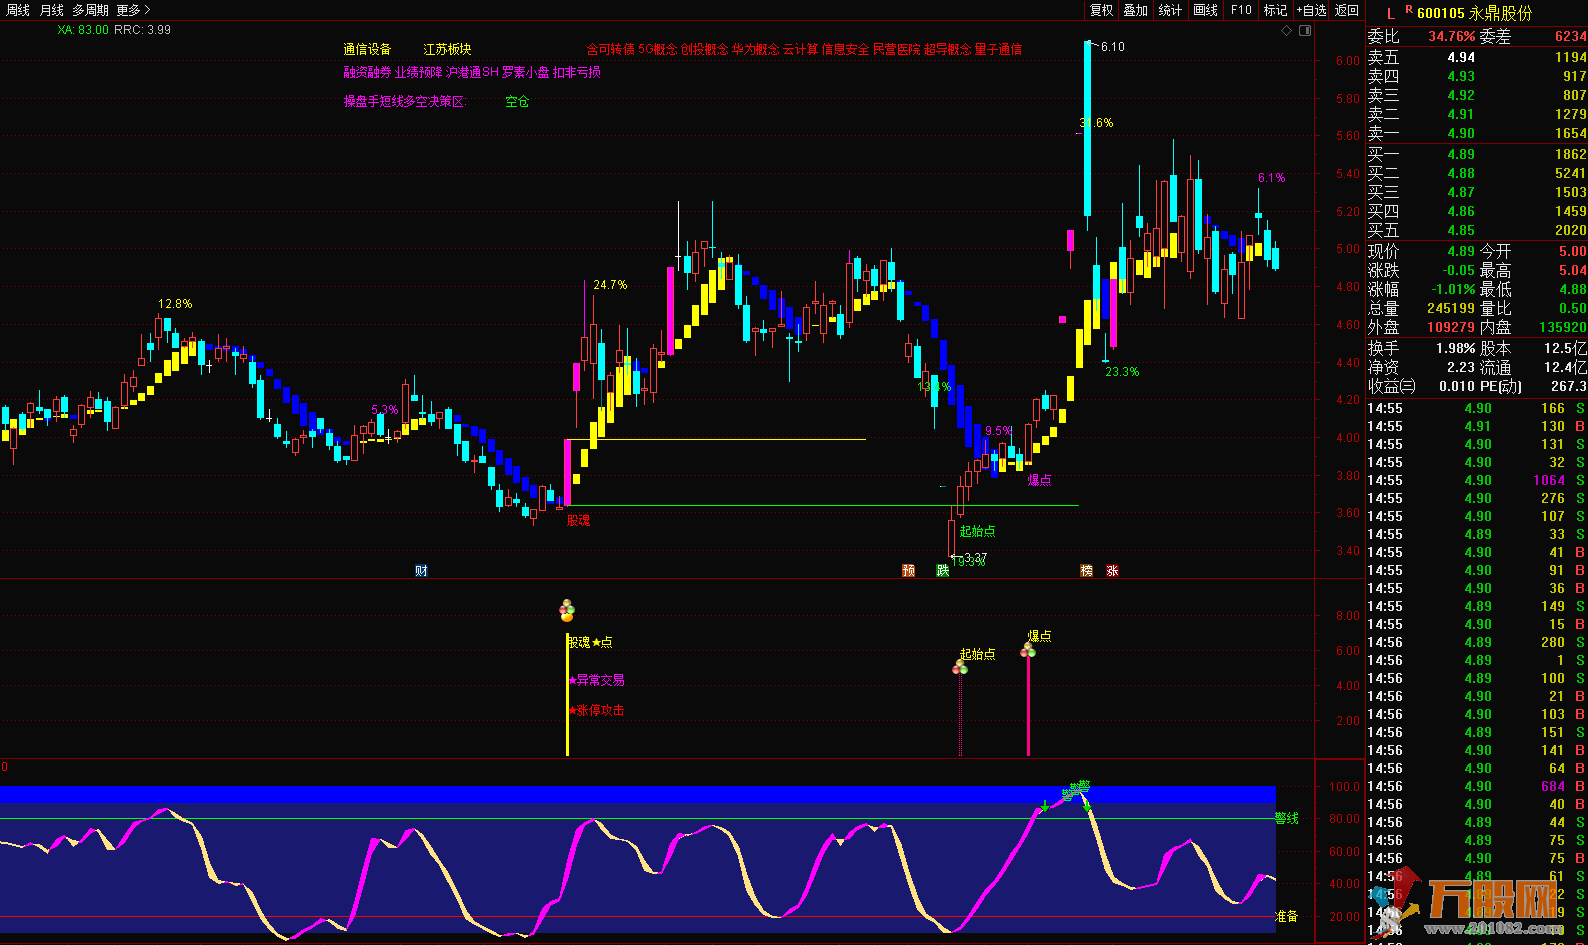Click stock code 600105 永鼎股份
The height and width of the screenshot is (945, 1588).
pos(1474,13)
